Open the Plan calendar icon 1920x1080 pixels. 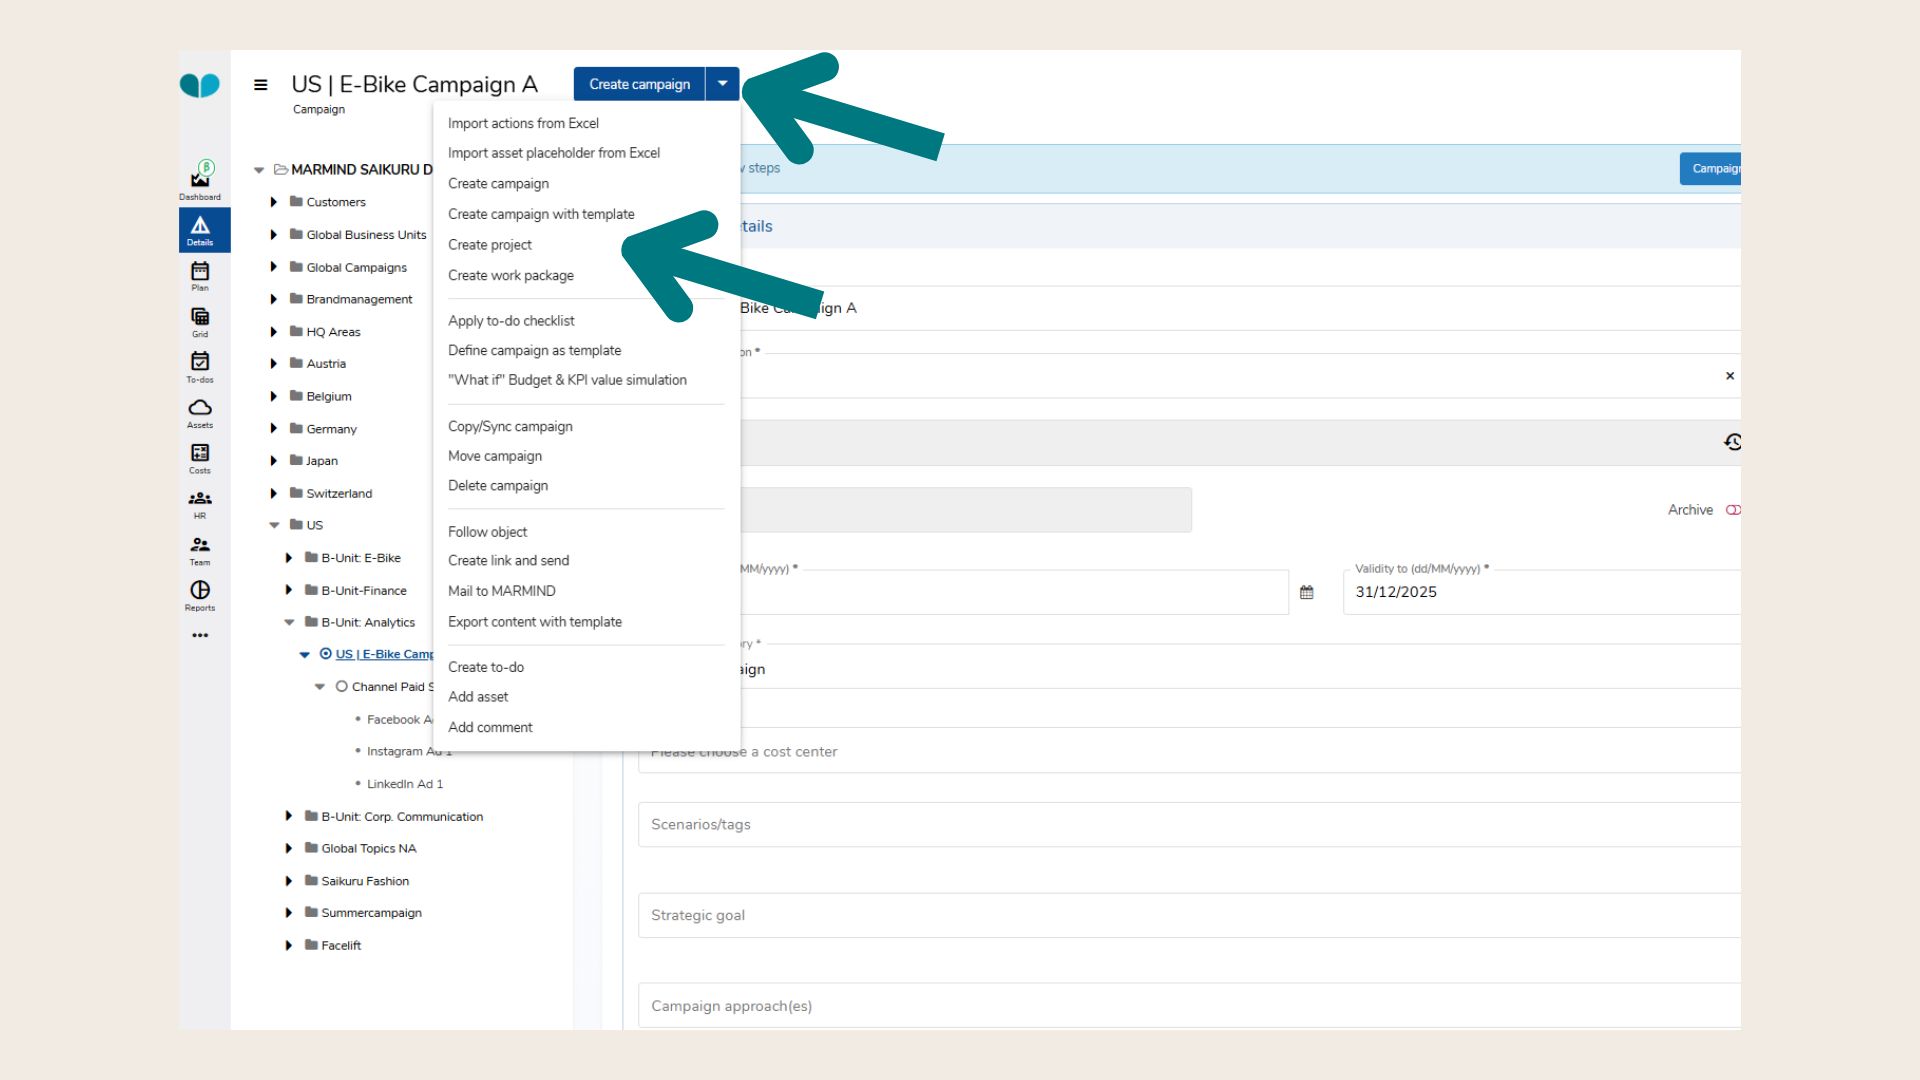[x=200, y=273]
